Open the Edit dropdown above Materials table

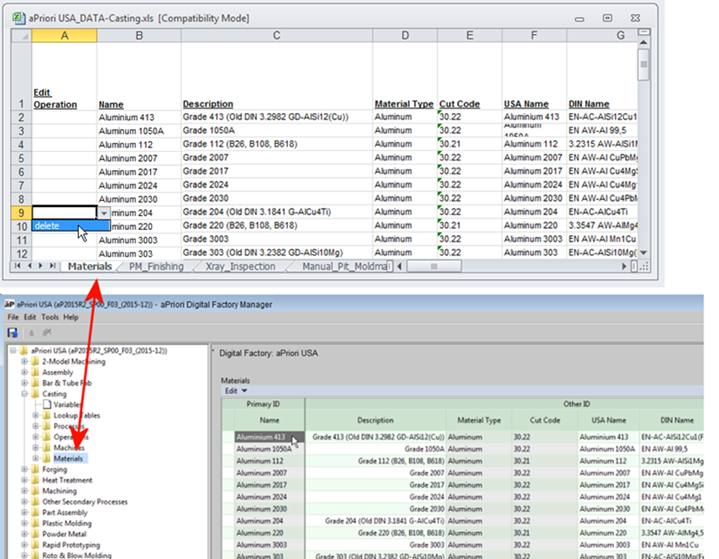click(236, 391)
